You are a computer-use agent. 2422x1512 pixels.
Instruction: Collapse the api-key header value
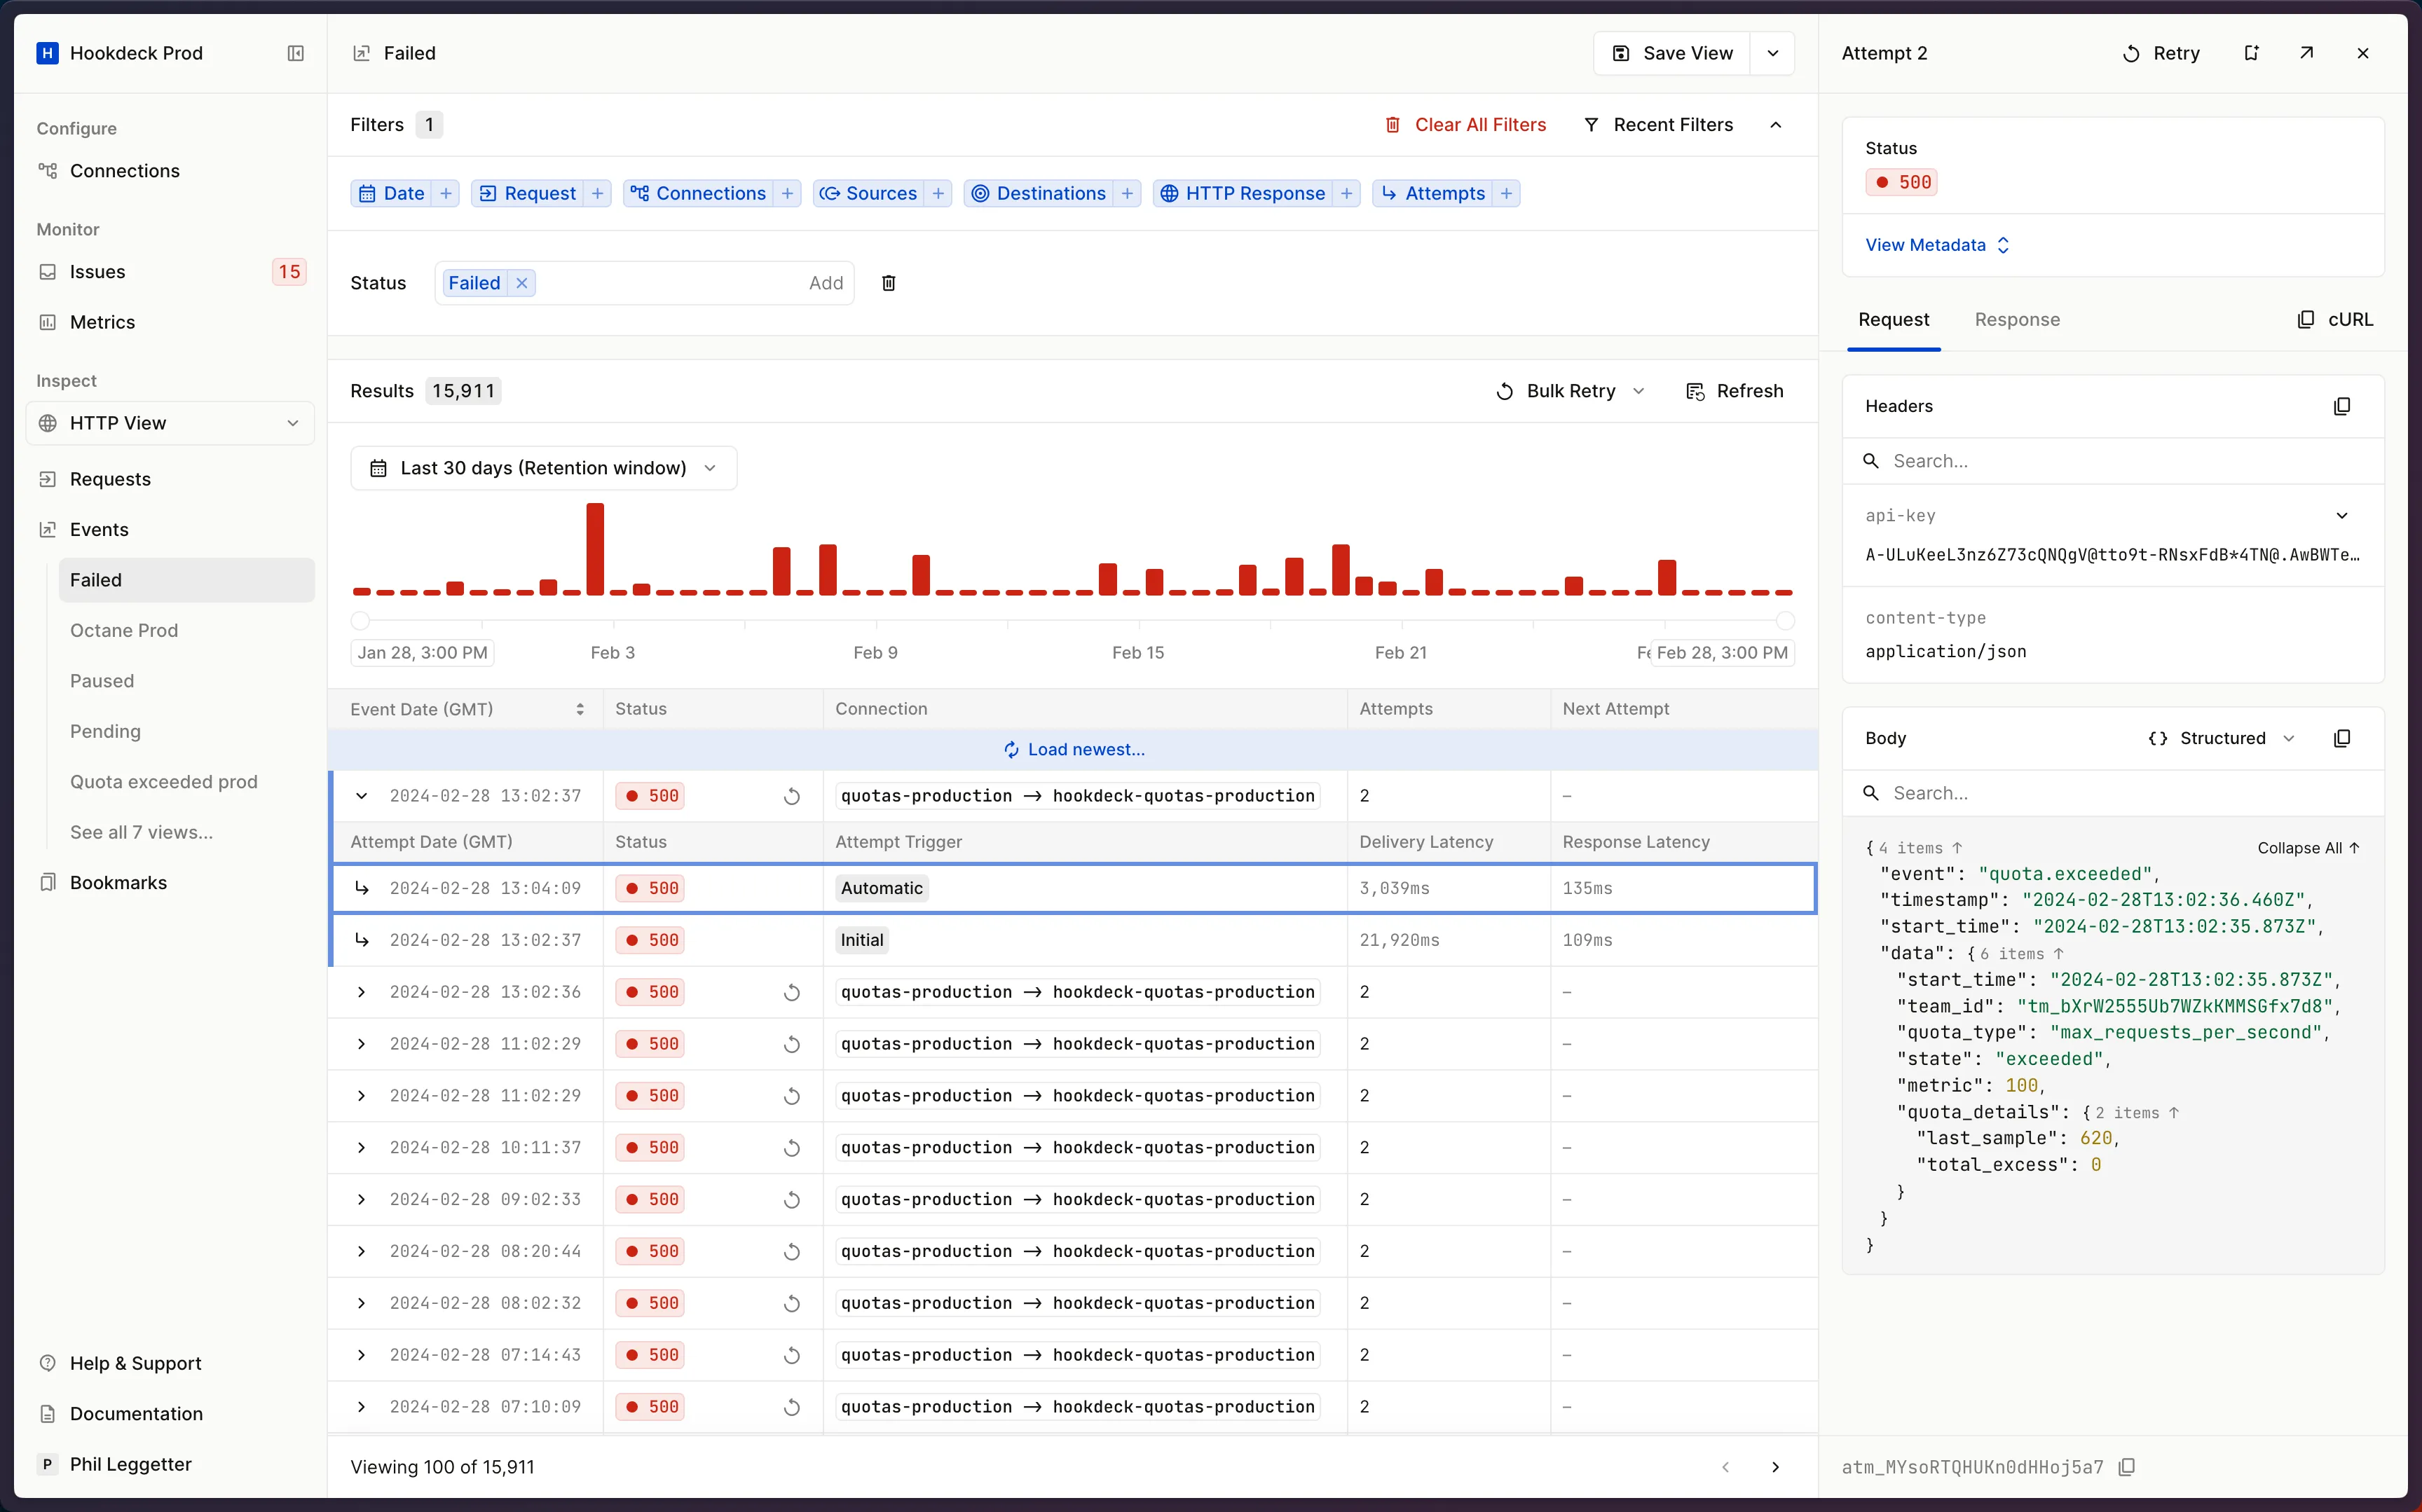2341,515
